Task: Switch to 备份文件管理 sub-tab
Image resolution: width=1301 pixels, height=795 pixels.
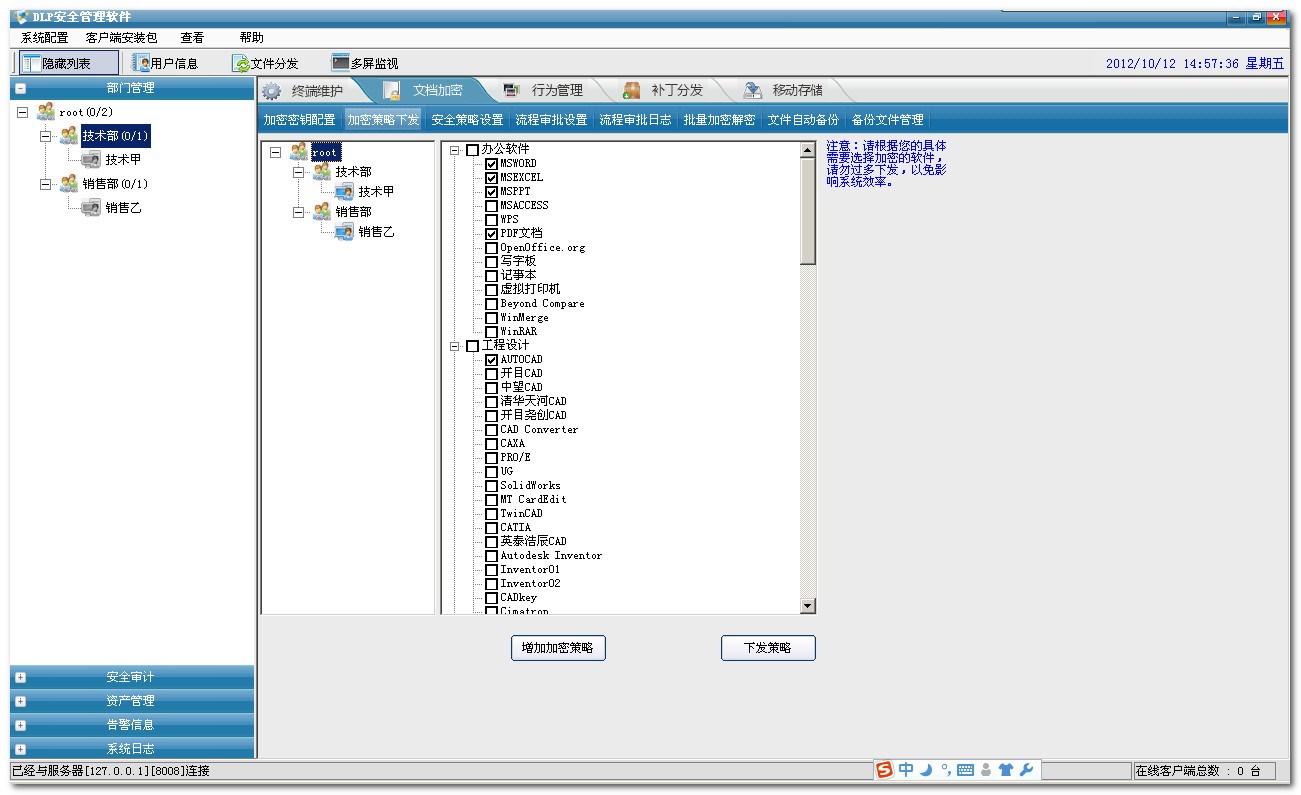Action: pos(888,120)
